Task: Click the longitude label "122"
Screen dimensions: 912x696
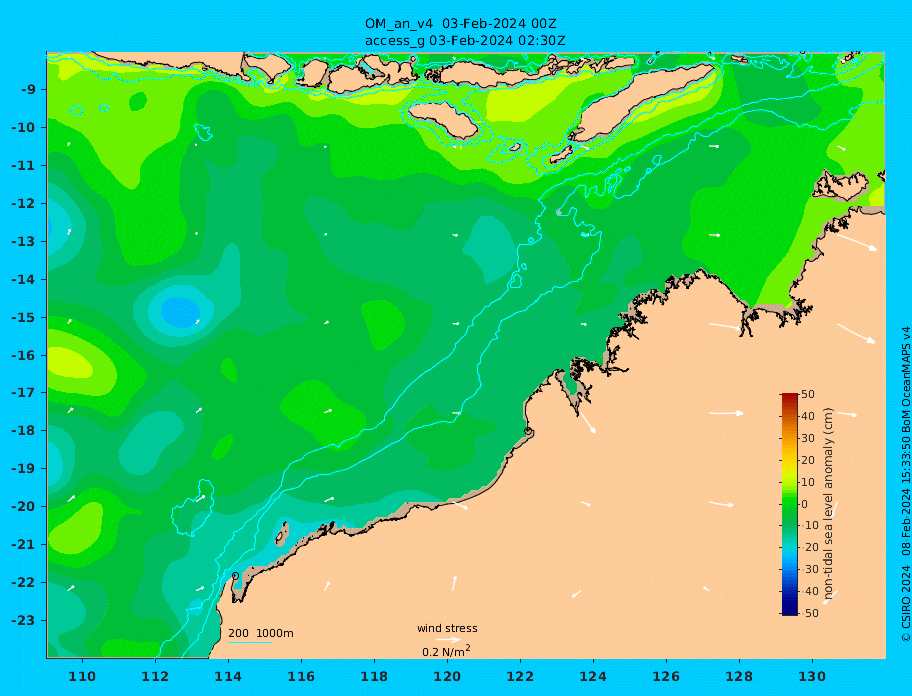Action: coord(520,677)
